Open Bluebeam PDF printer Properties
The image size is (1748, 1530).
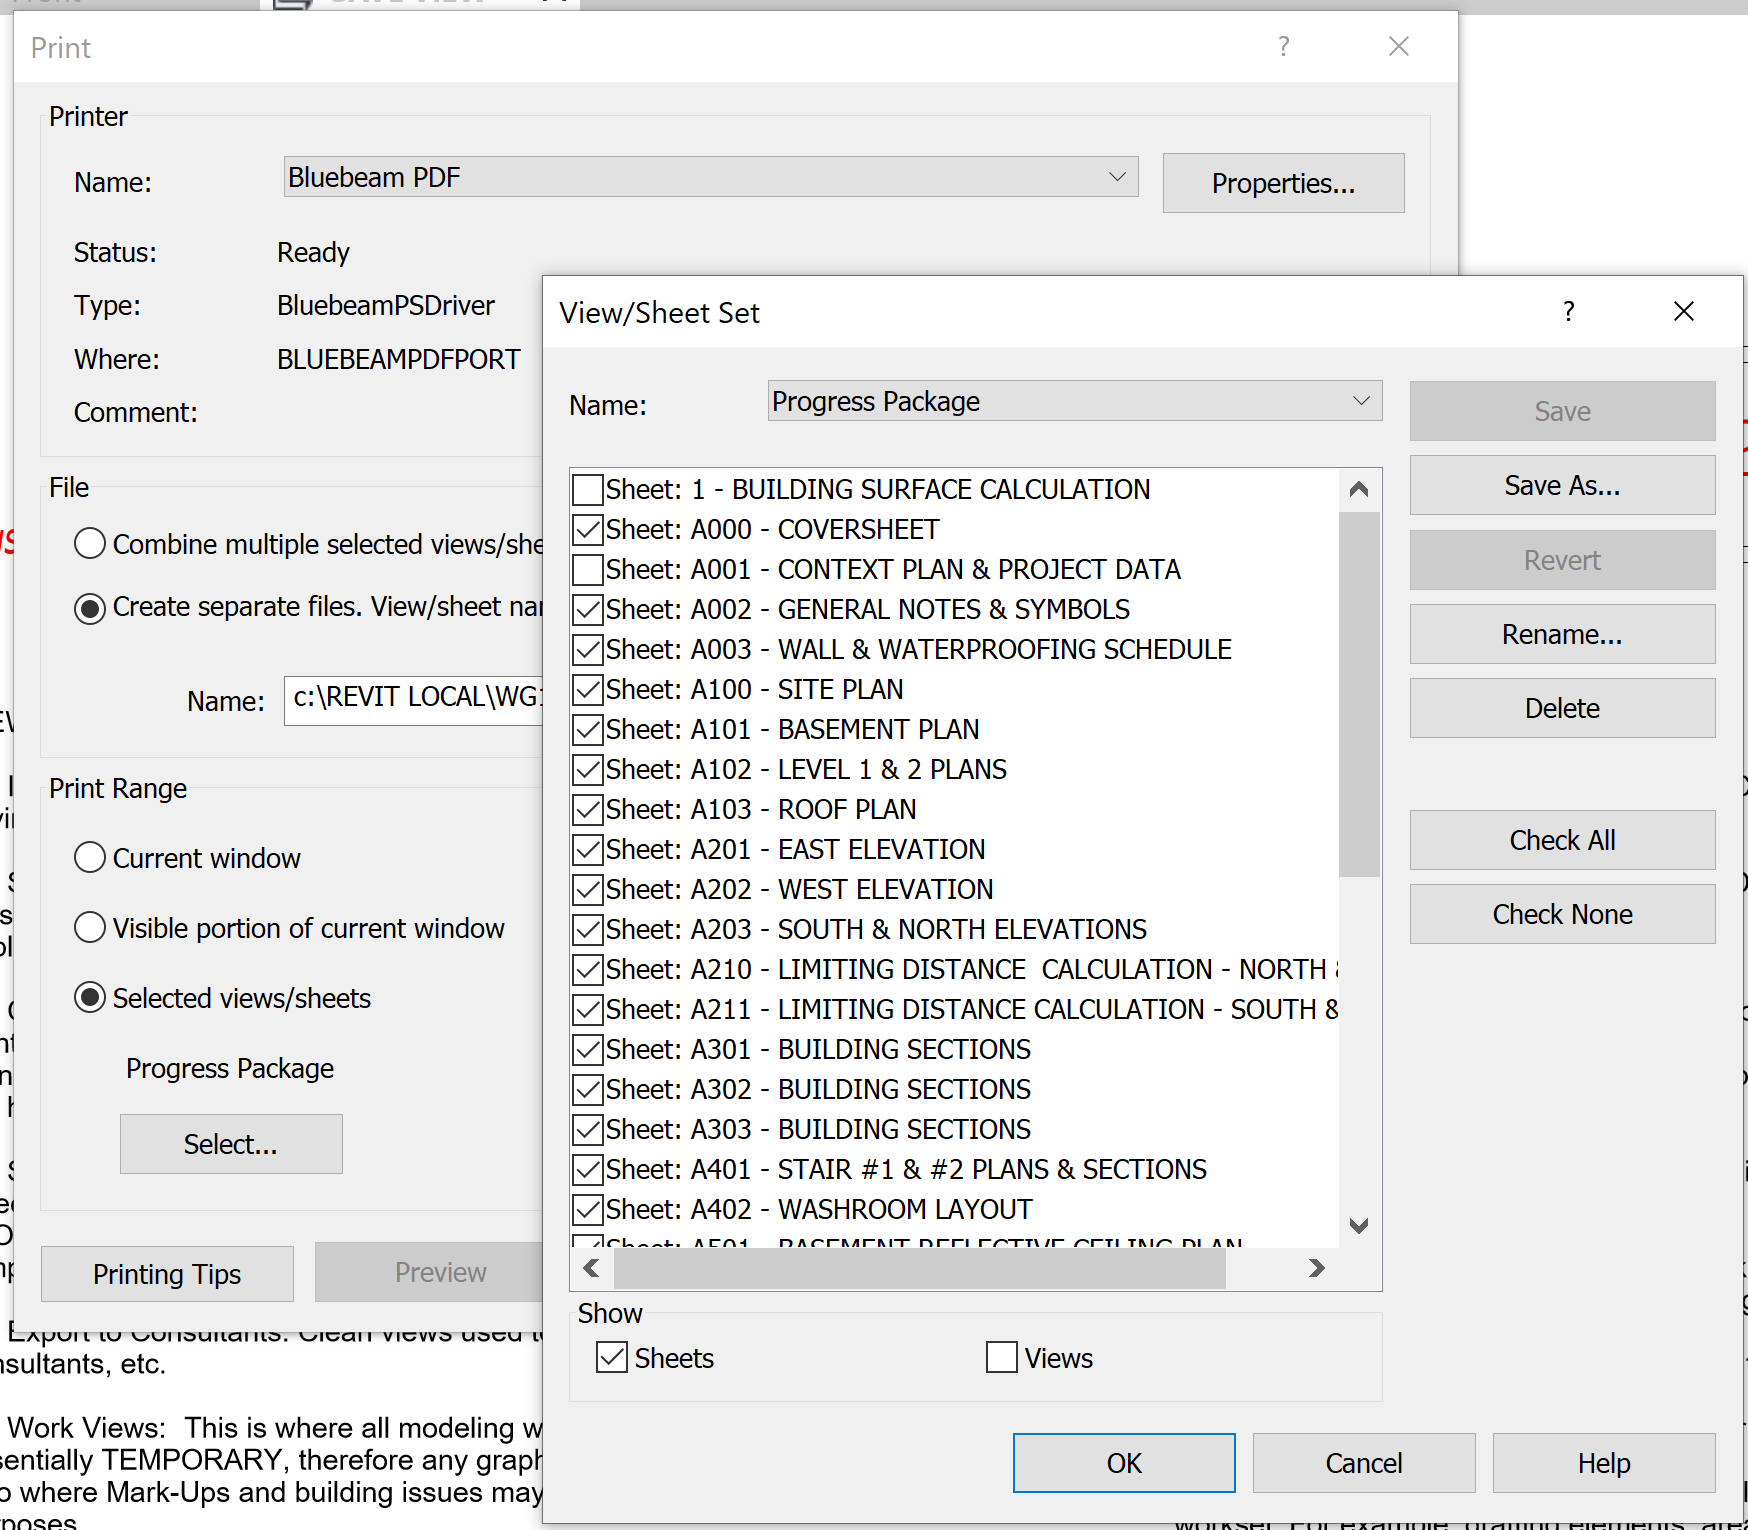pyautogui.click(x=1283, y=183)
